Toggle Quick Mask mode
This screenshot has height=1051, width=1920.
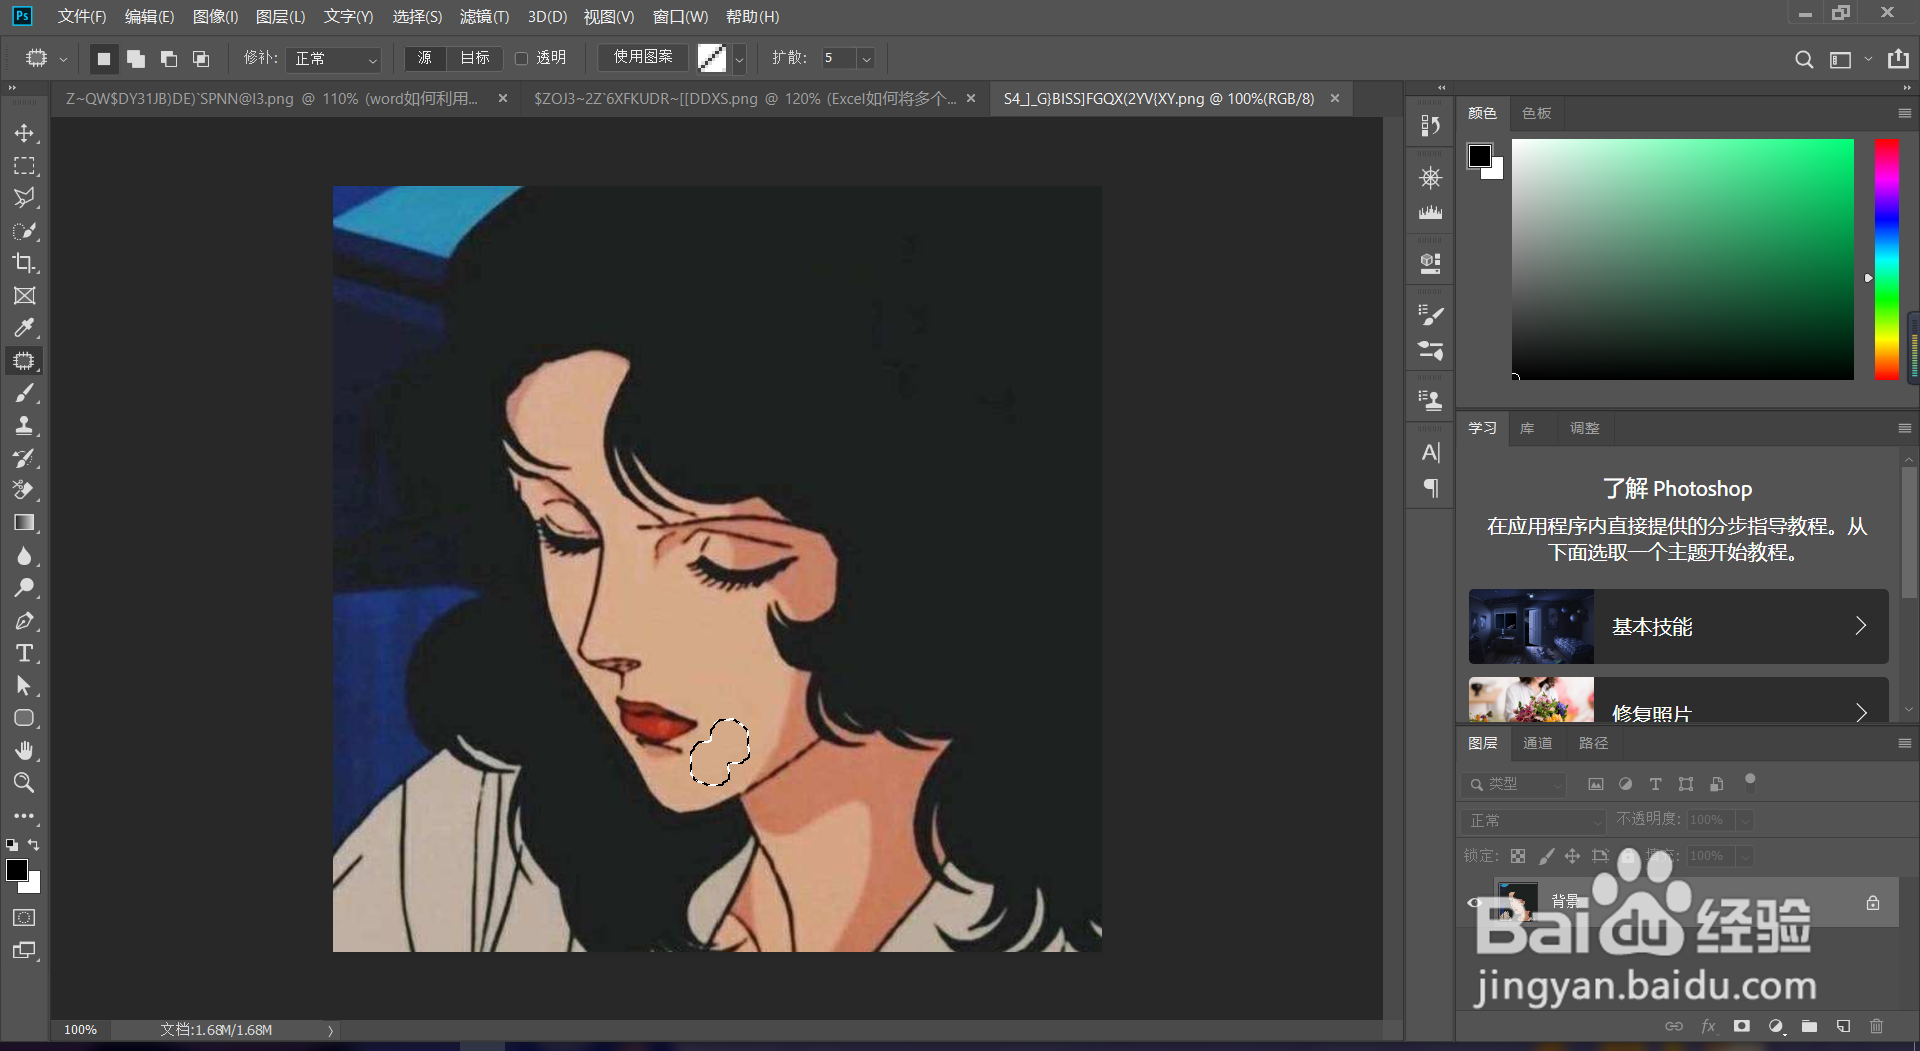[x=24, y=918]
